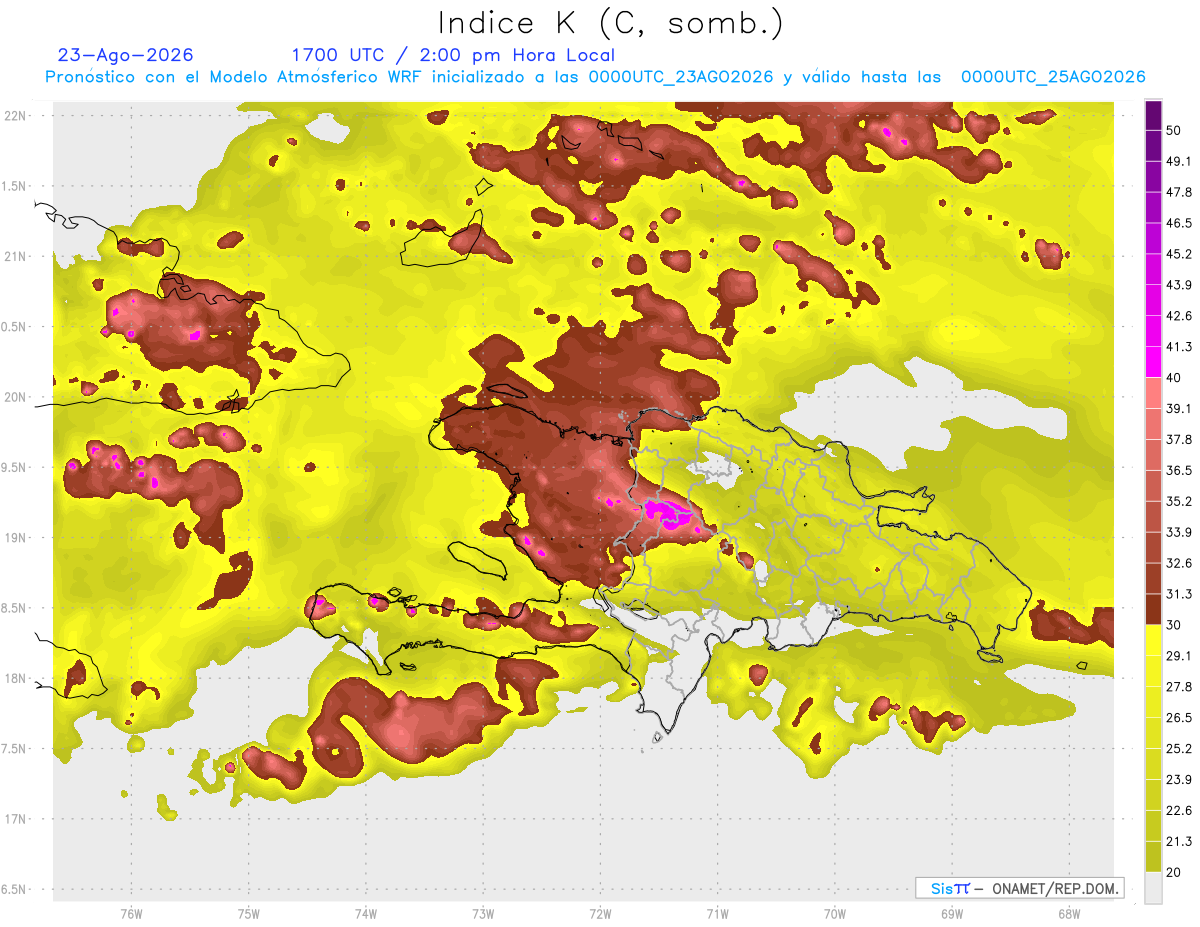The image size is (1200, 927).
Task: Click the "71W" longitude label
Action: tap(717, 913)
